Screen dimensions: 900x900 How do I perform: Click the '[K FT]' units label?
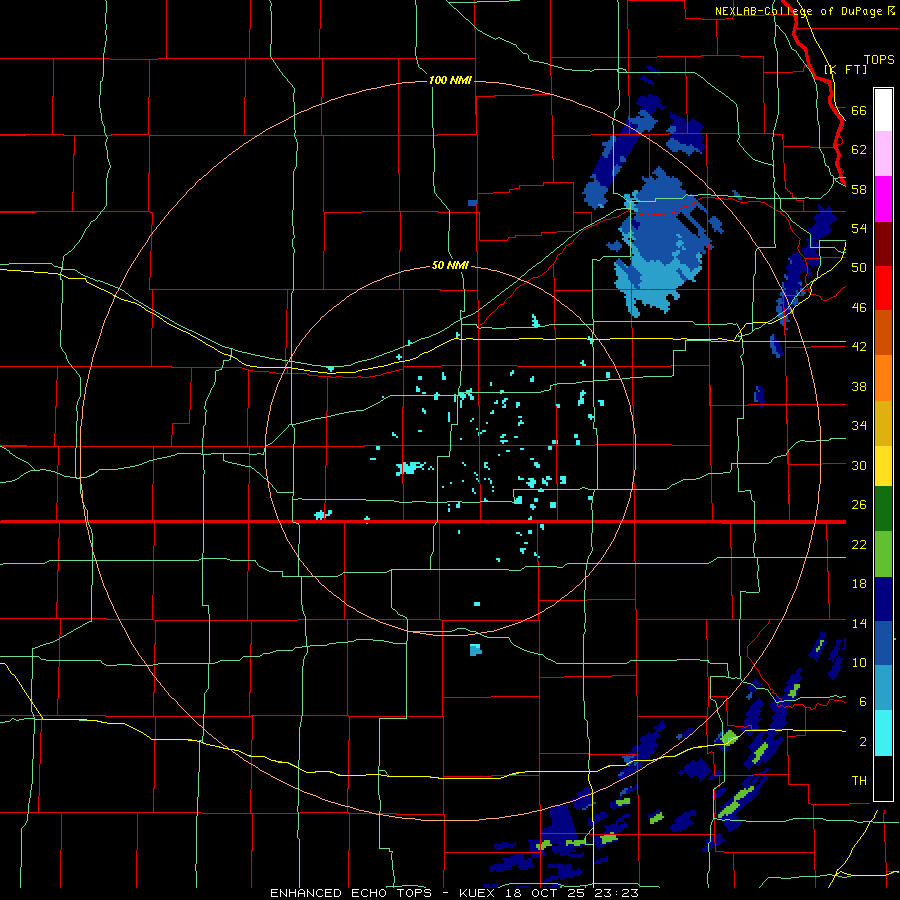click(845, 69)
